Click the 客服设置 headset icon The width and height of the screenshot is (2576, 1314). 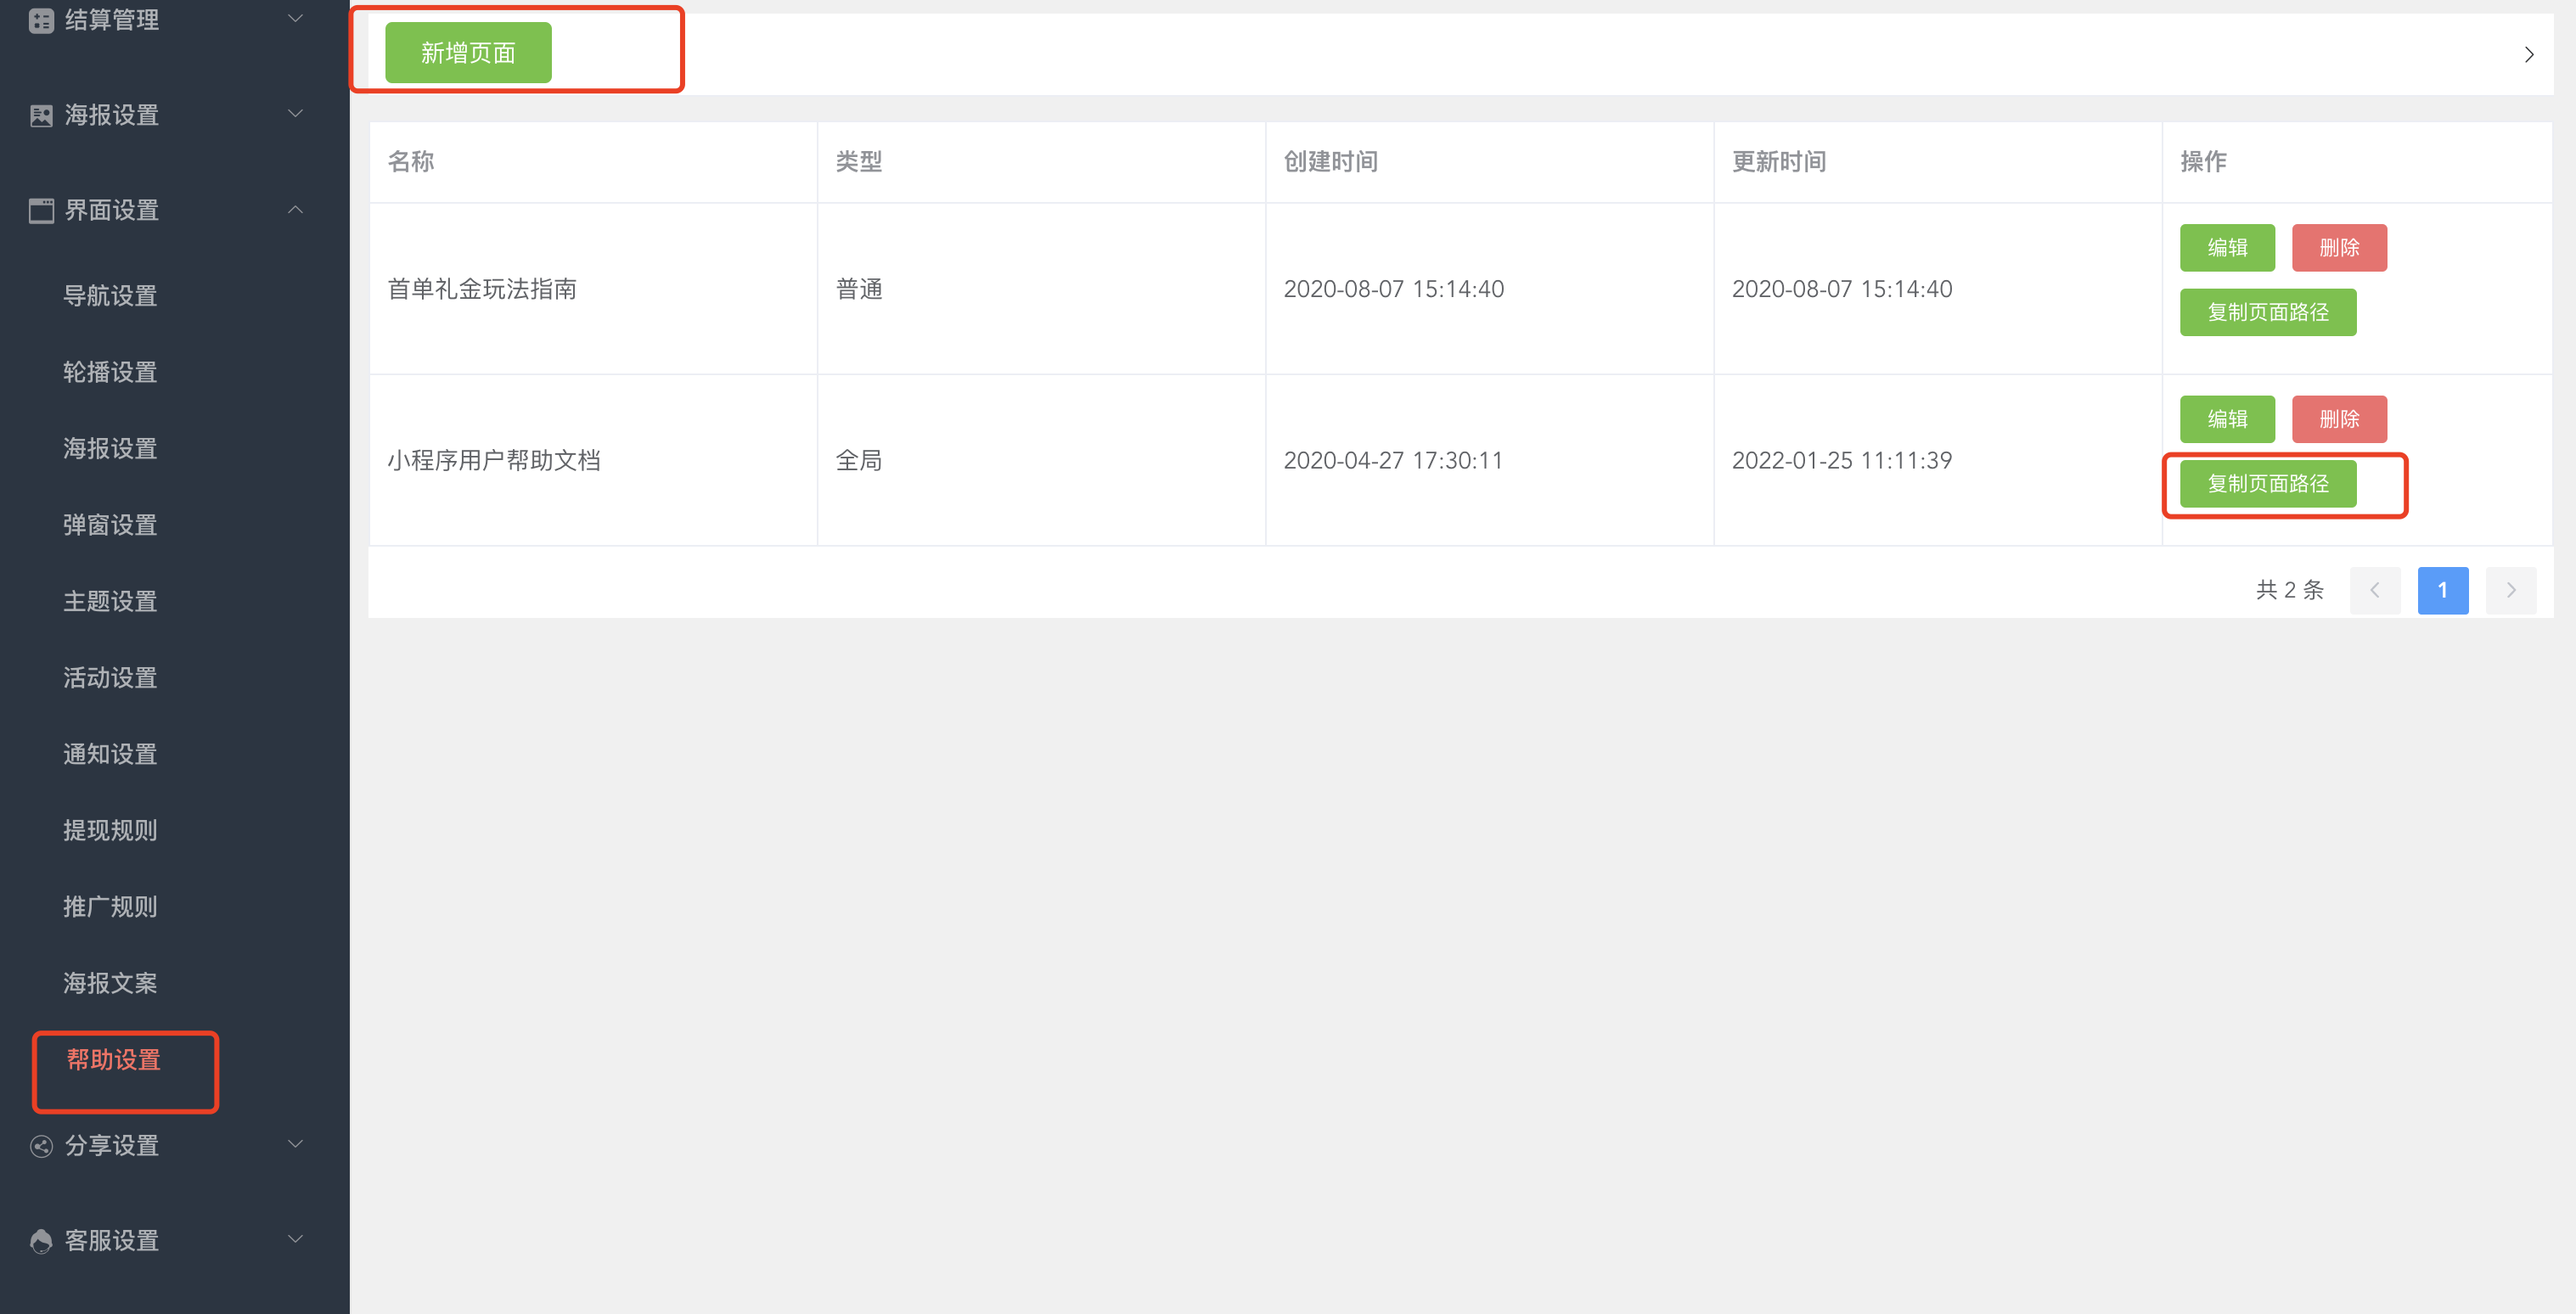point(41,1241)
